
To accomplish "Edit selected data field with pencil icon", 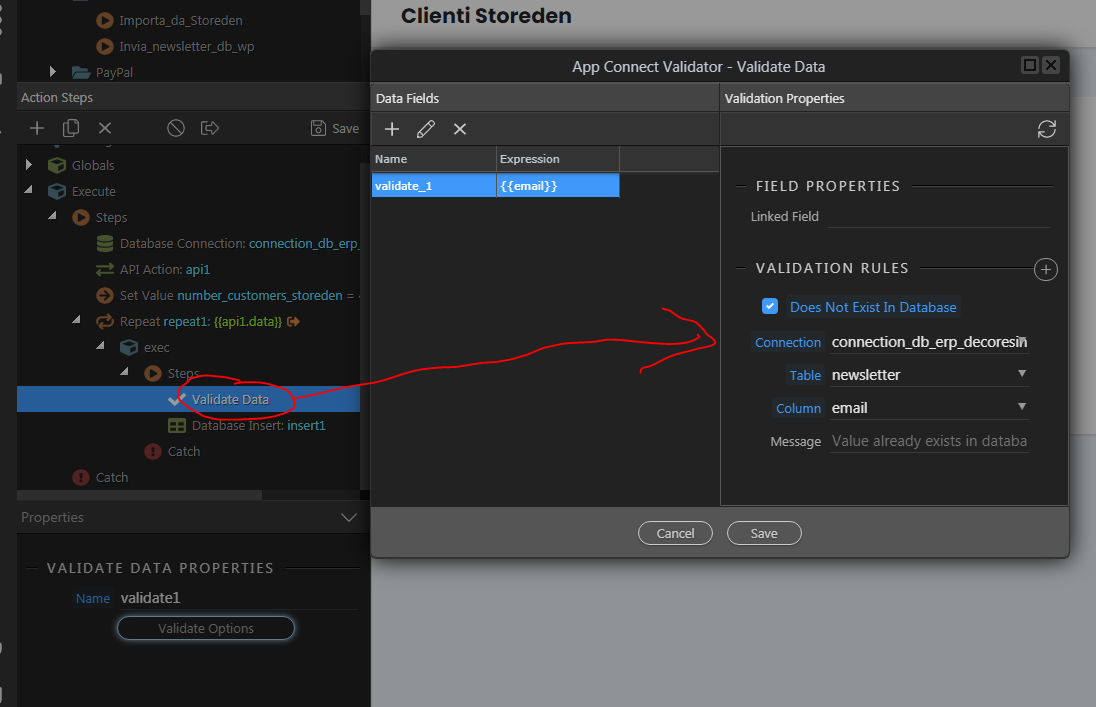I will (x=426, y=129).
